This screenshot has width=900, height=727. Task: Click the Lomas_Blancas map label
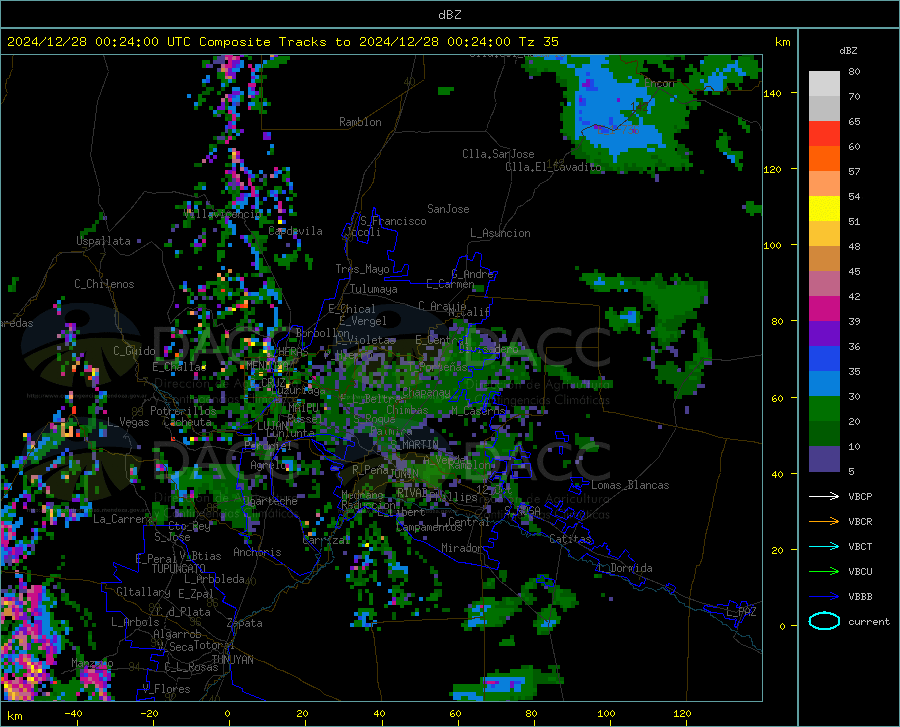pyautogui.click(x=630, y=485)
